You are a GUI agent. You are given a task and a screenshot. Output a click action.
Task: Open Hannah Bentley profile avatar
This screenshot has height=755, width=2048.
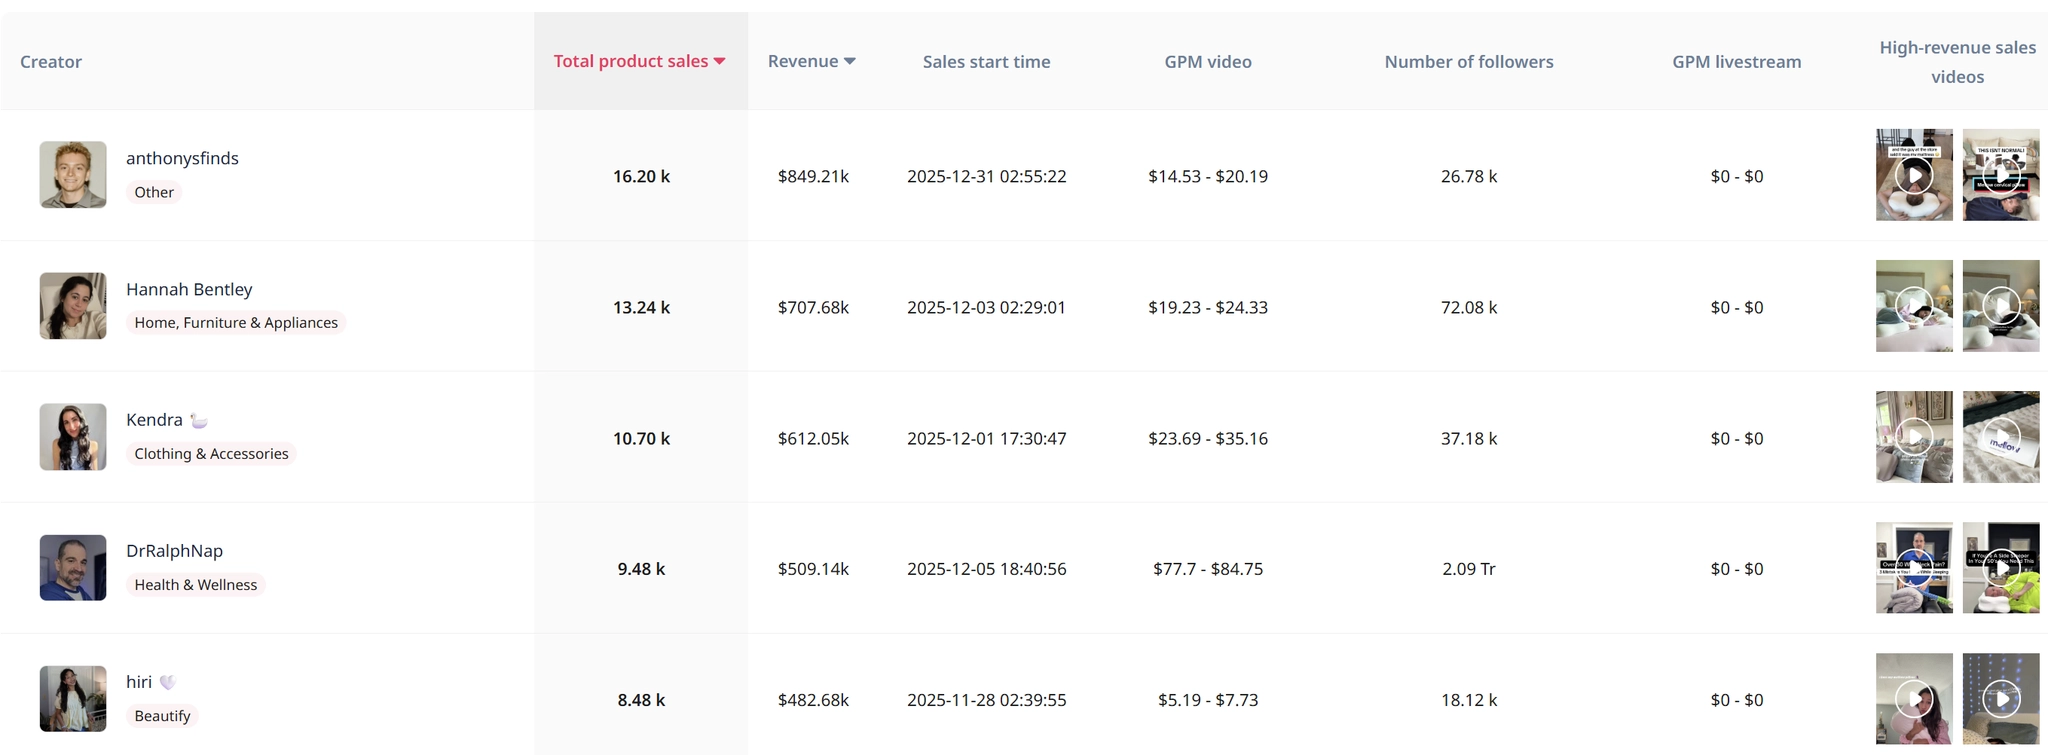(x=73, y=306)
